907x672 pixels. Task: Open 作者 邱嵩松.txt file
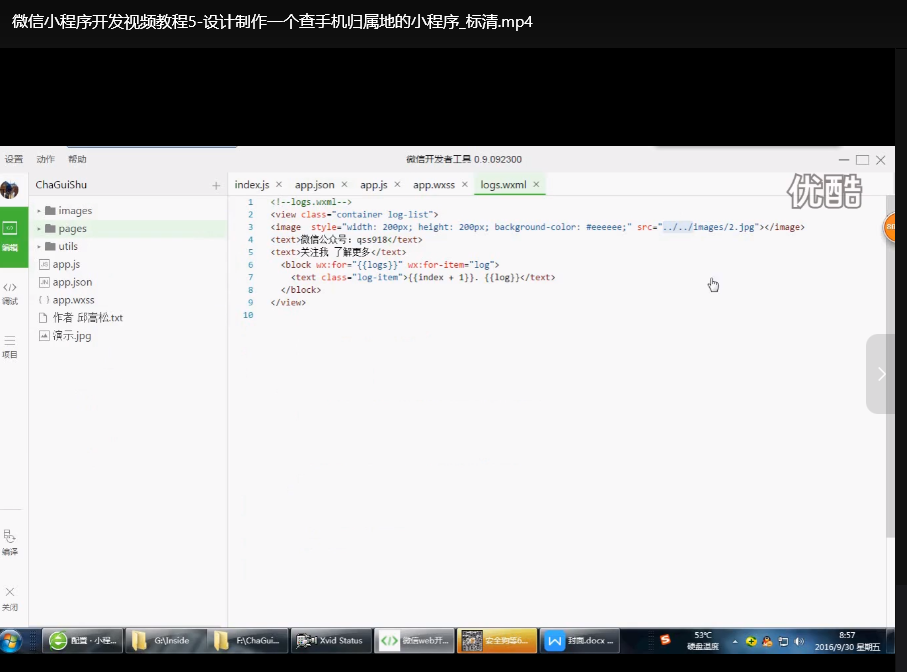point(88,317)
